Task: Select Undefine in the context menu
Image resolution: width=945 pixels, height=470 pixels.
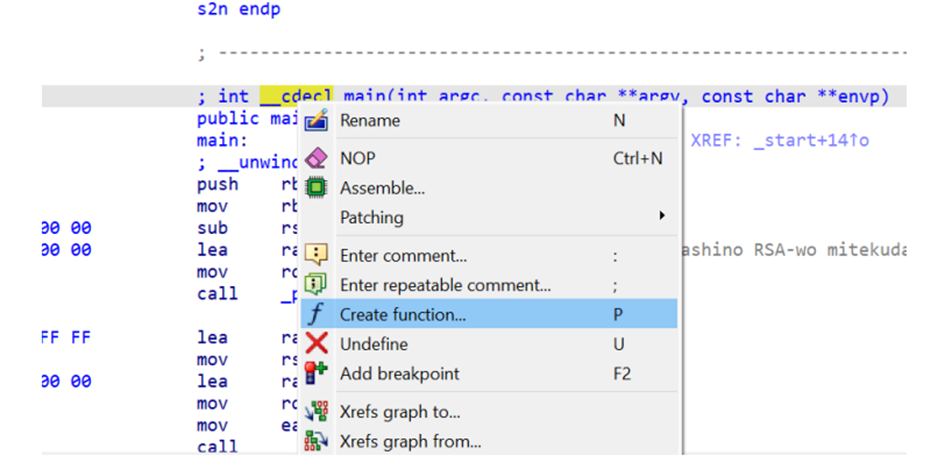Action: click(489, 344)
